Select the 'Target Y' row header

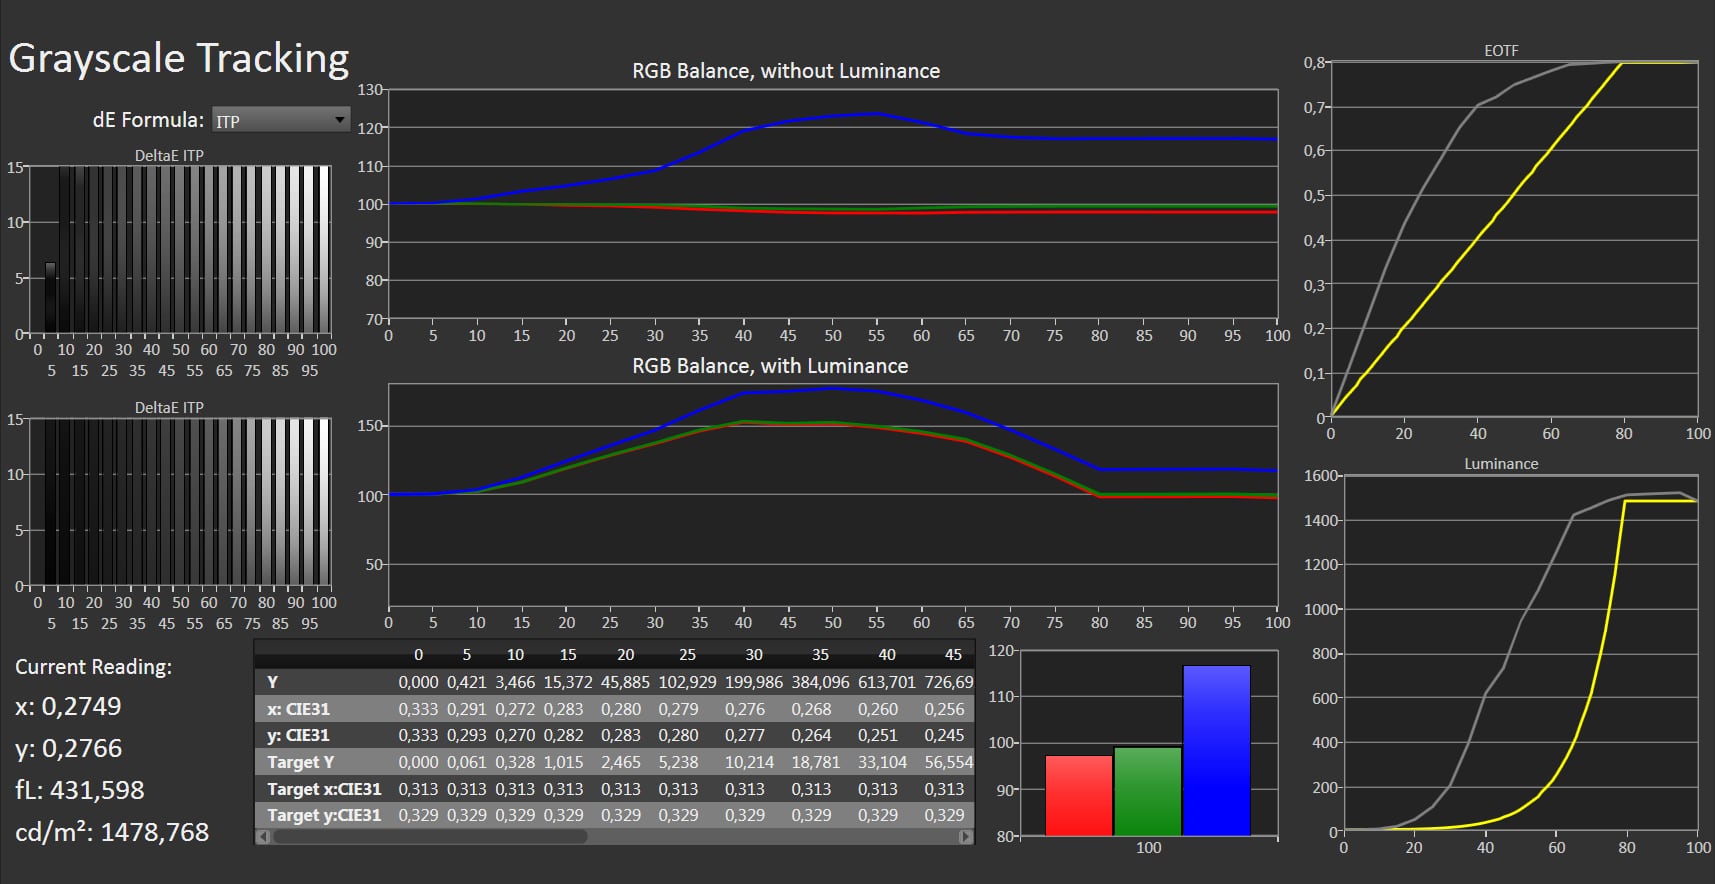pos(300,762)
